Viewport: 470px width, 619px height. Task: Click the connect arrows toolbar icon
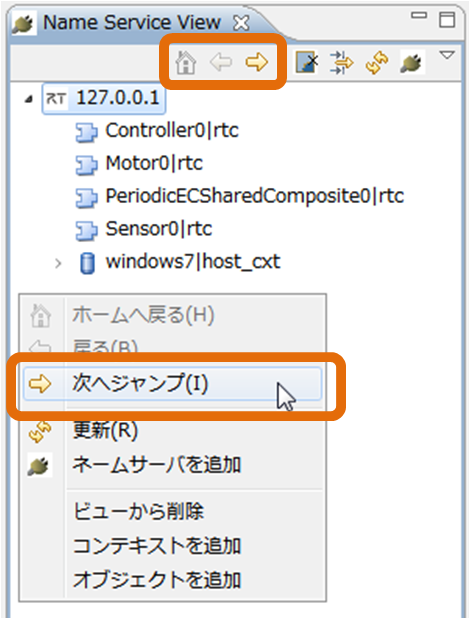[x=341, y=62]
